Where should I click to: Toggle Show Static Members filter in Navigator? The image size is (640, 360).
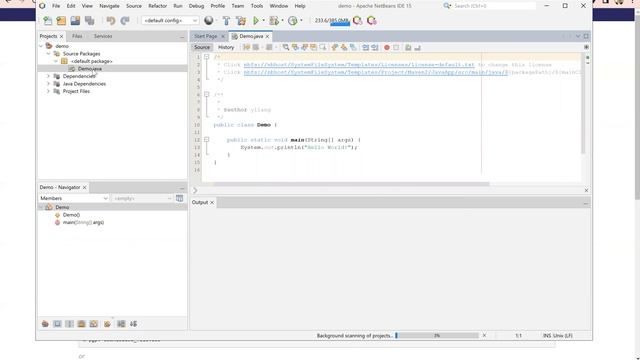click(69, 324)
